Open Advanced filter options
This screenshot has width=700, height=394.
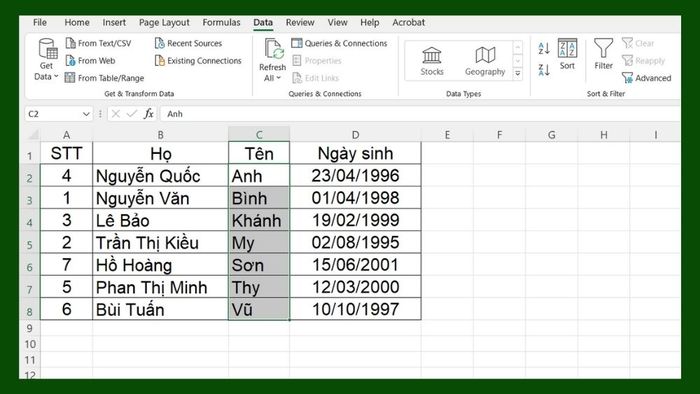646,78
